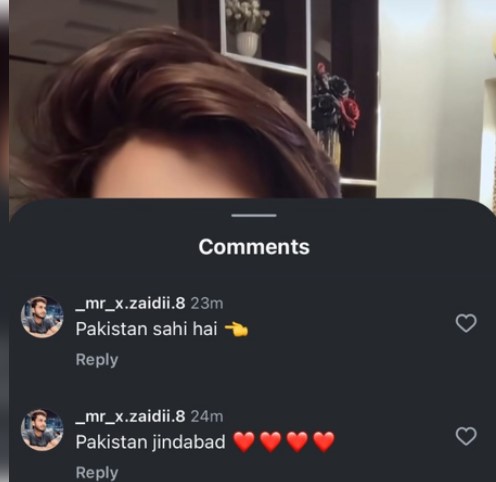Screen dimensions: 496x482
Task: Like the "Pakistan sahi hai" comment
Action: 466,323
